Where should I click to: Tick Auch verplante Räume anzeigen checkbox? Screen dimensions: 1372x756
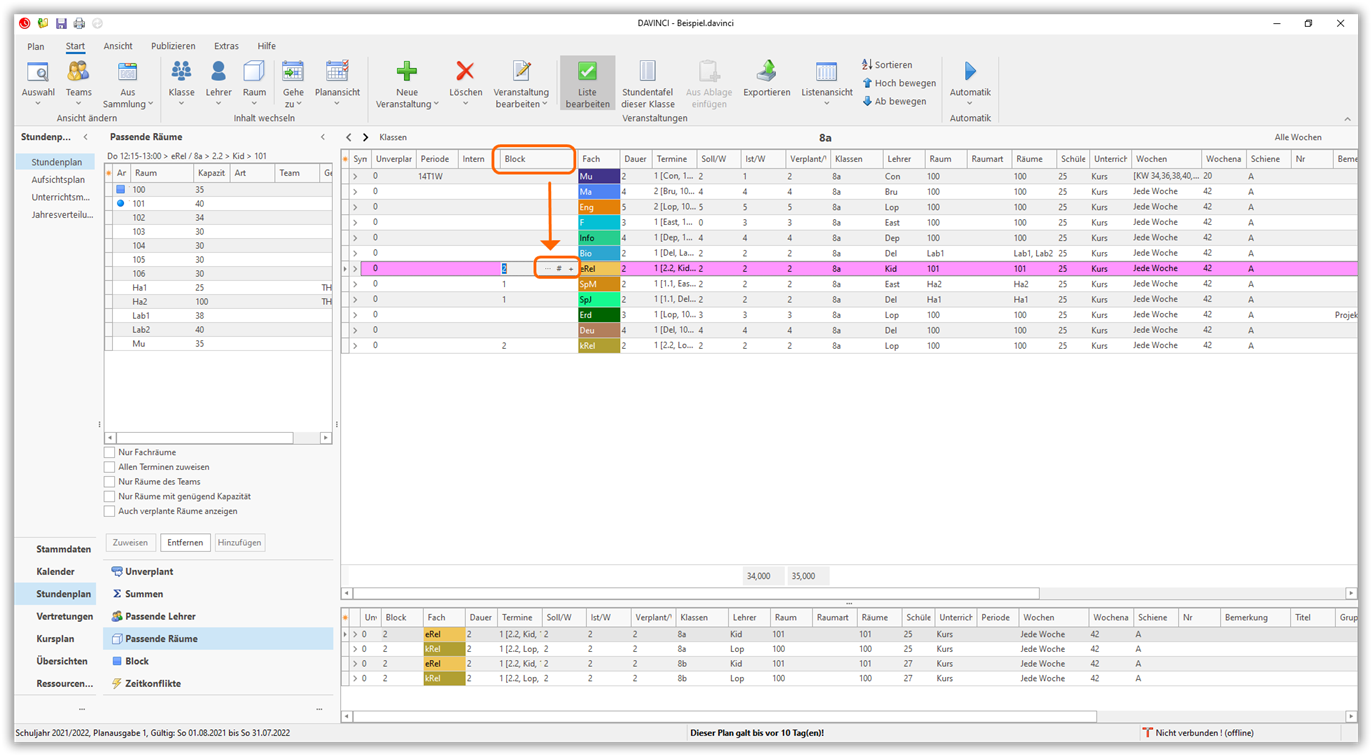[110, 511]
